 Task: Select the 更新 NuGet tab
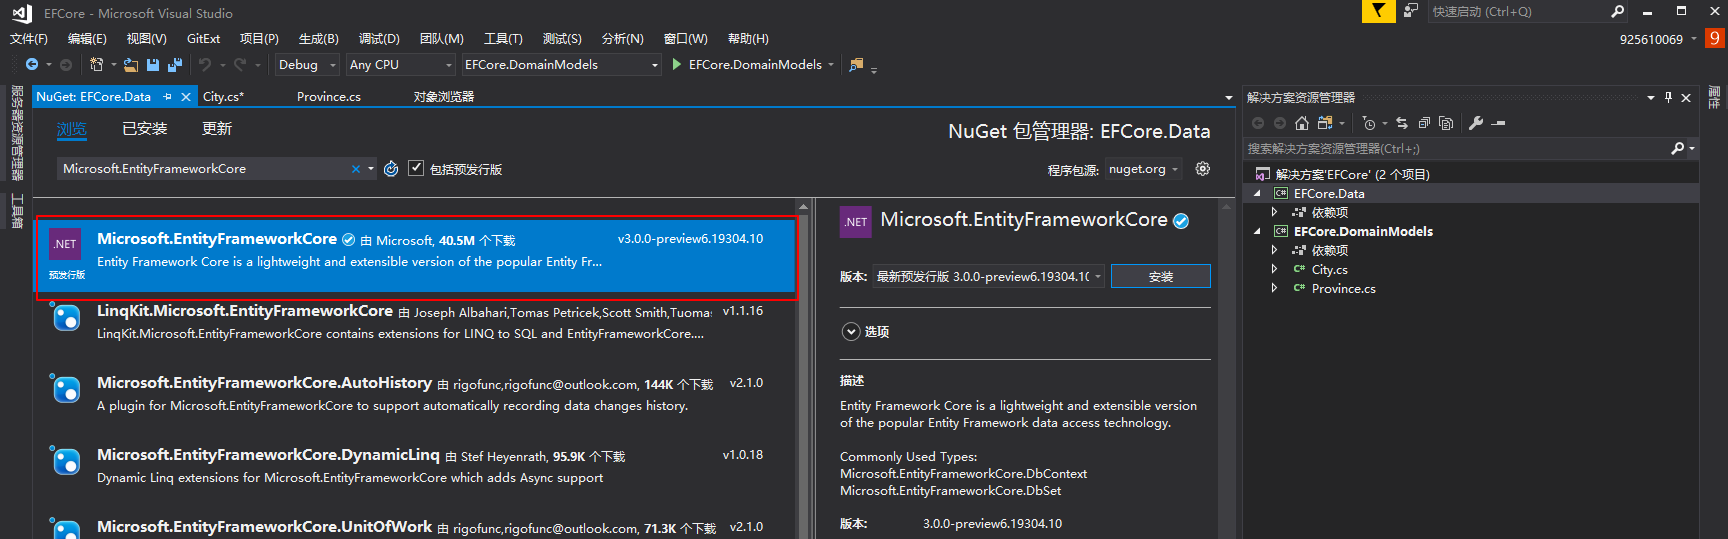pyautogui.click(x=217, y=129)
